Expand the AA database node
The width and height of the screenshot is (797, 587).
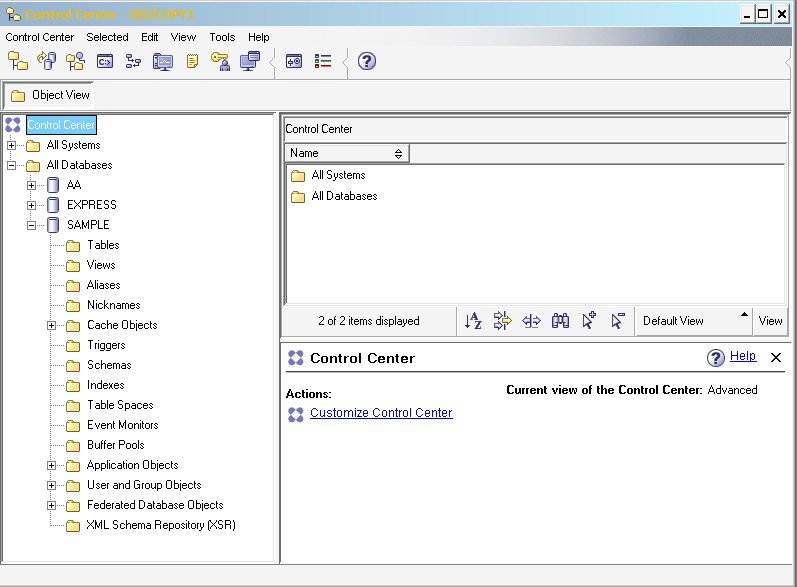[x=32, y=186]
